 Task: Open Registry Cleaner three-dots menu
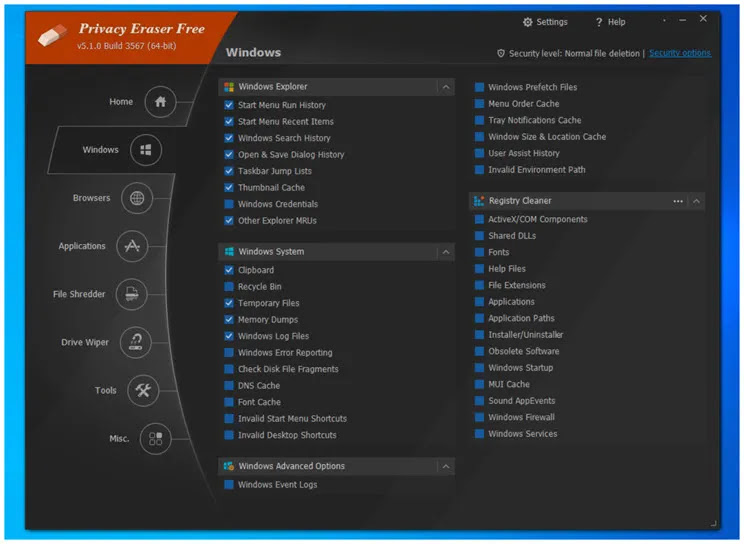pyautogui.click(x=678, y=201)
